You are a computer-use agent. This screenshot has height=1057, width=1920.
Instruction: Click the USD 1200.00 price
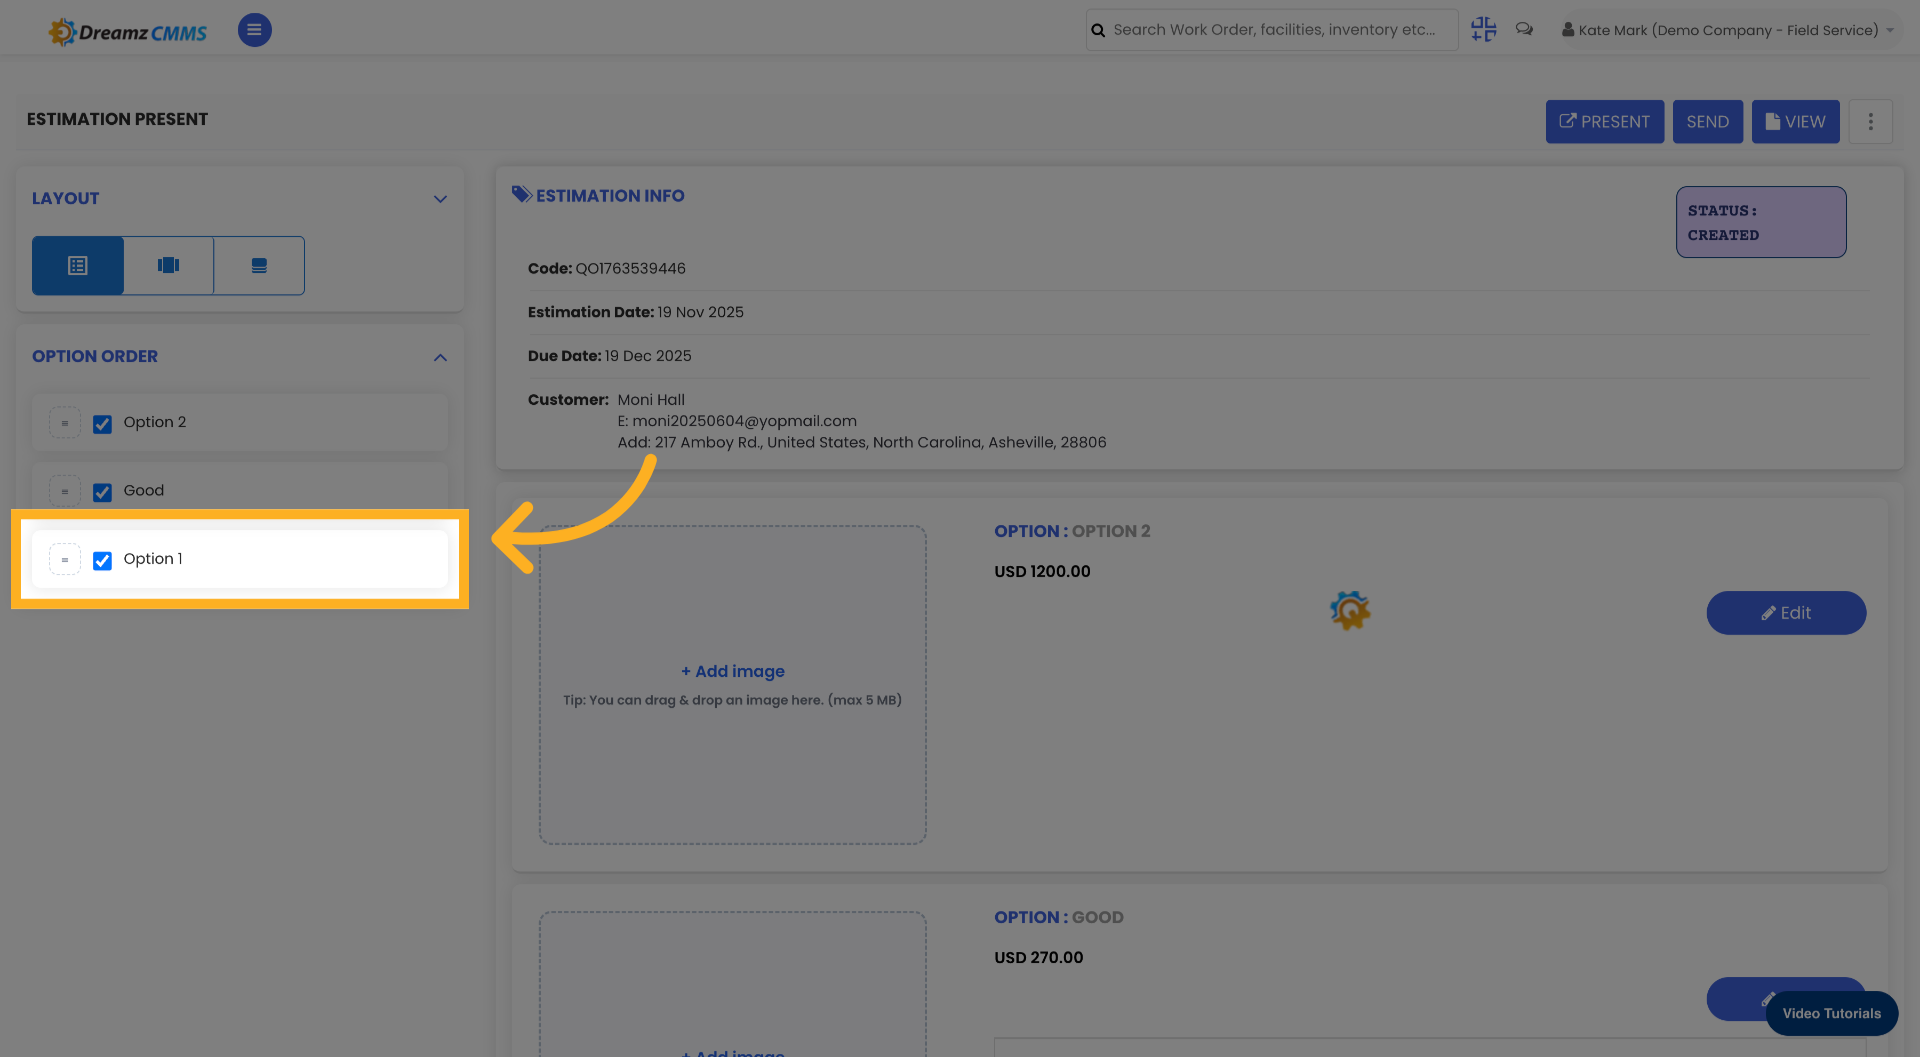(x=1042, y=571)
